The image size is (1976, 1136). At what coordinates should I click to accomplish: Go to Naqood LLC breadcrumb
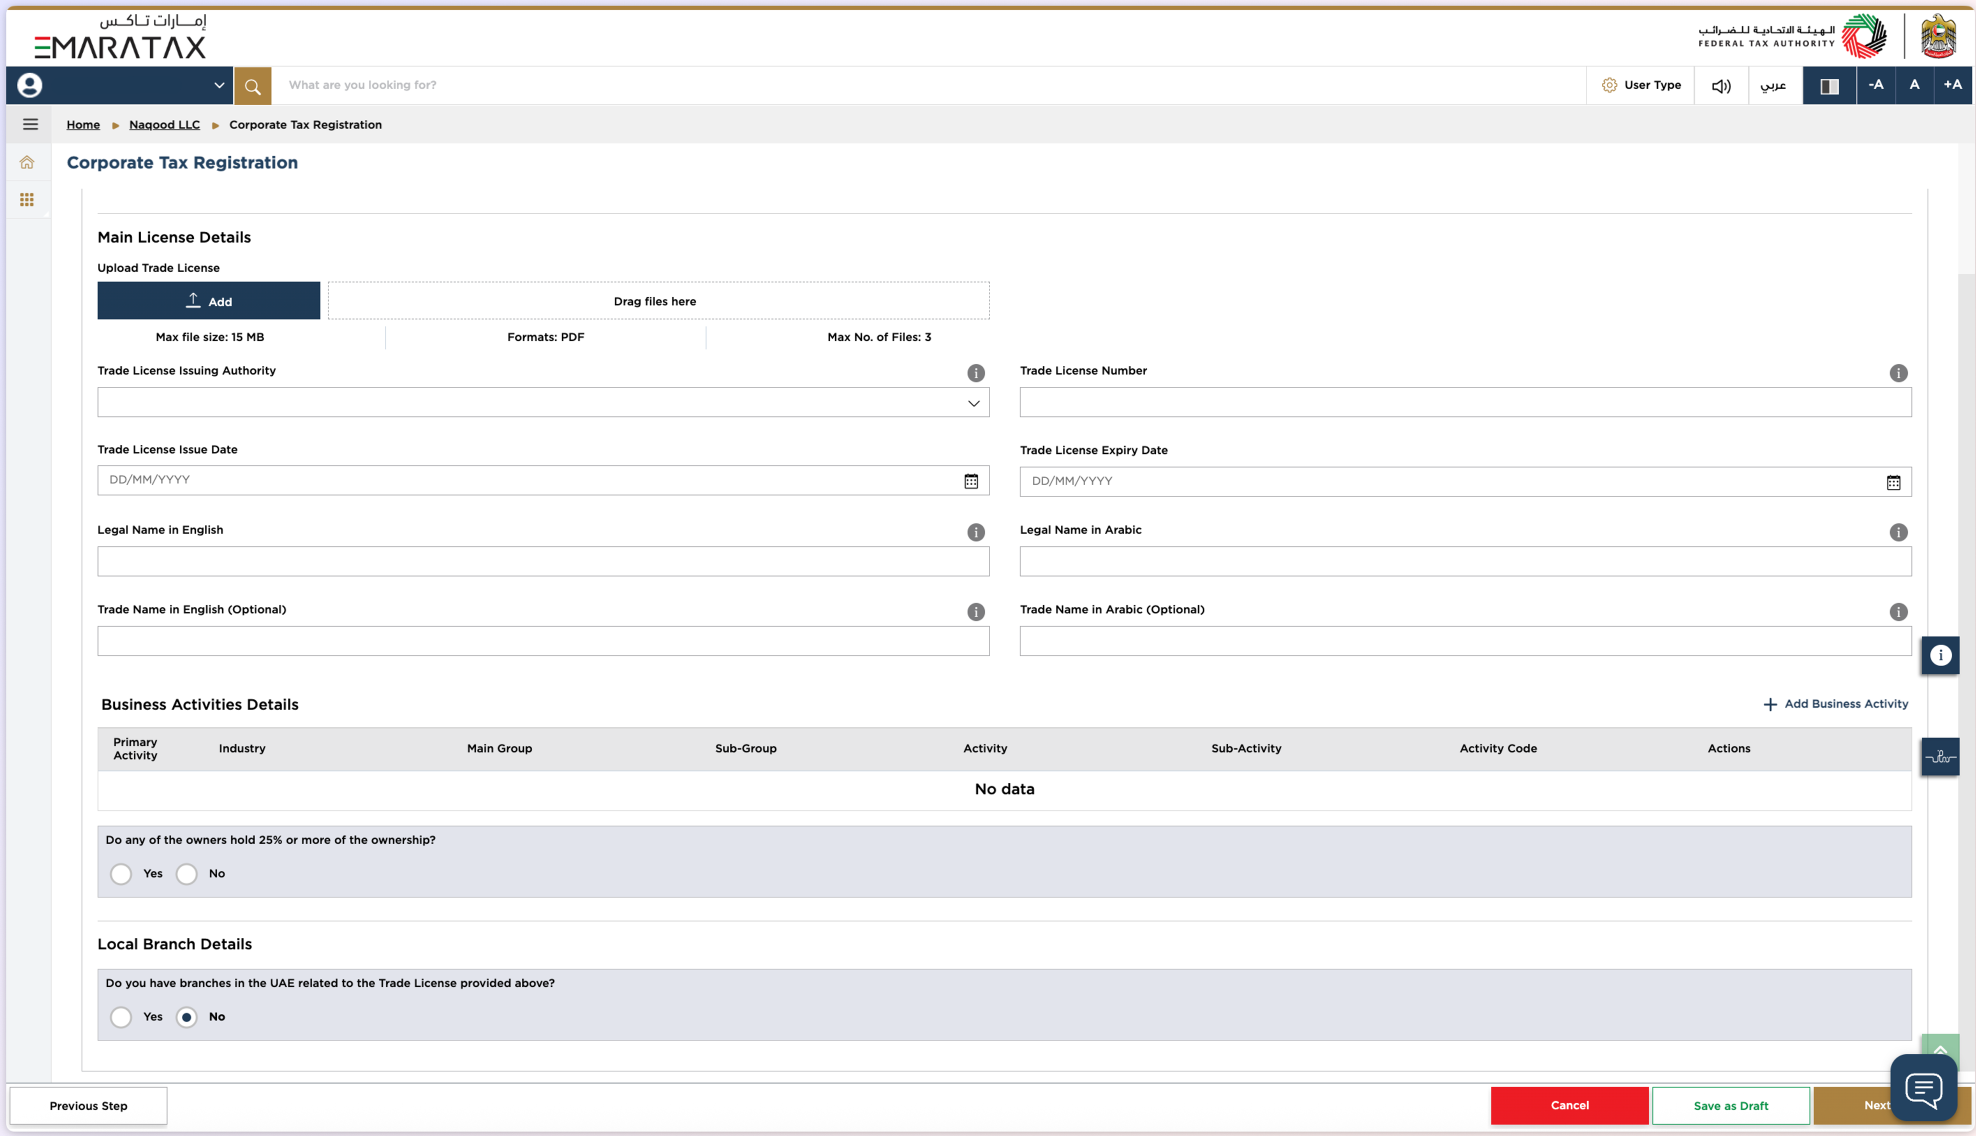click(x=164, y=125)
